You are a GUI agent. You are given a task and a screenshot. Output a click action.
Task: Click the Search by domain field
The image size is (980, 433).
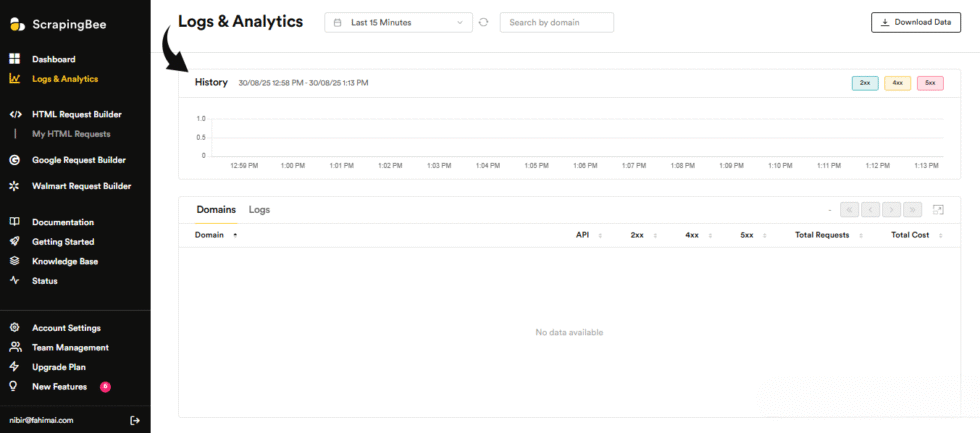click(x=557, y=22)
